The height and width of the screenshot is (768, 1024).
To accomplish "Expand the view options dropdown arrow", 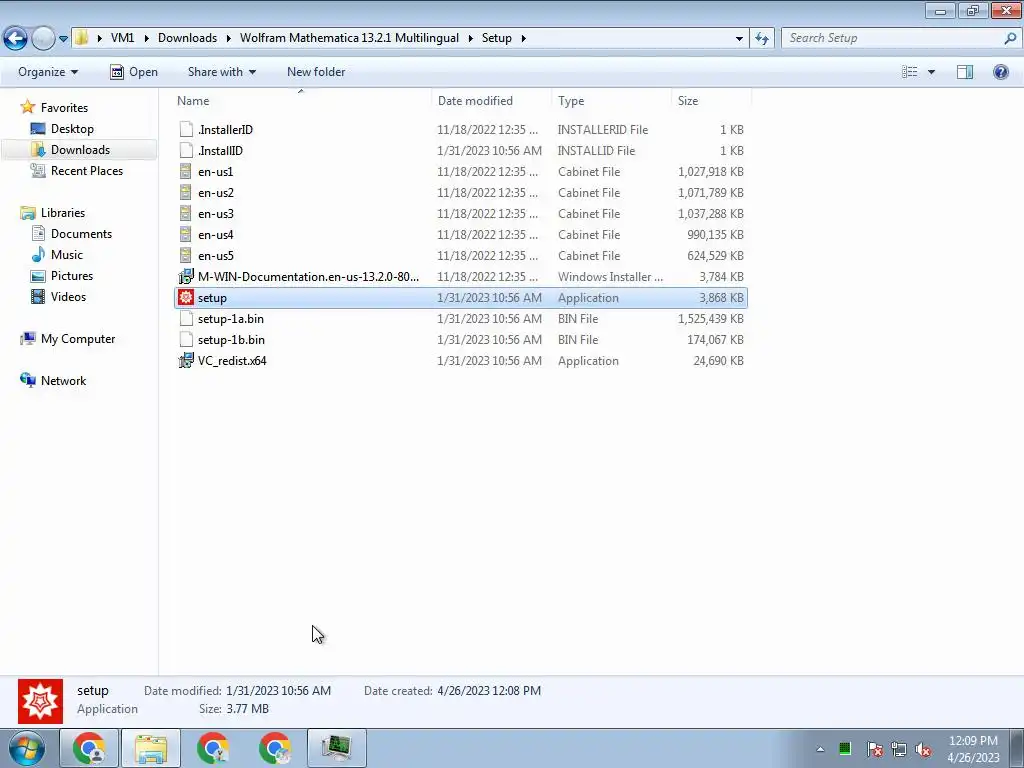I will tap(931, 72).
